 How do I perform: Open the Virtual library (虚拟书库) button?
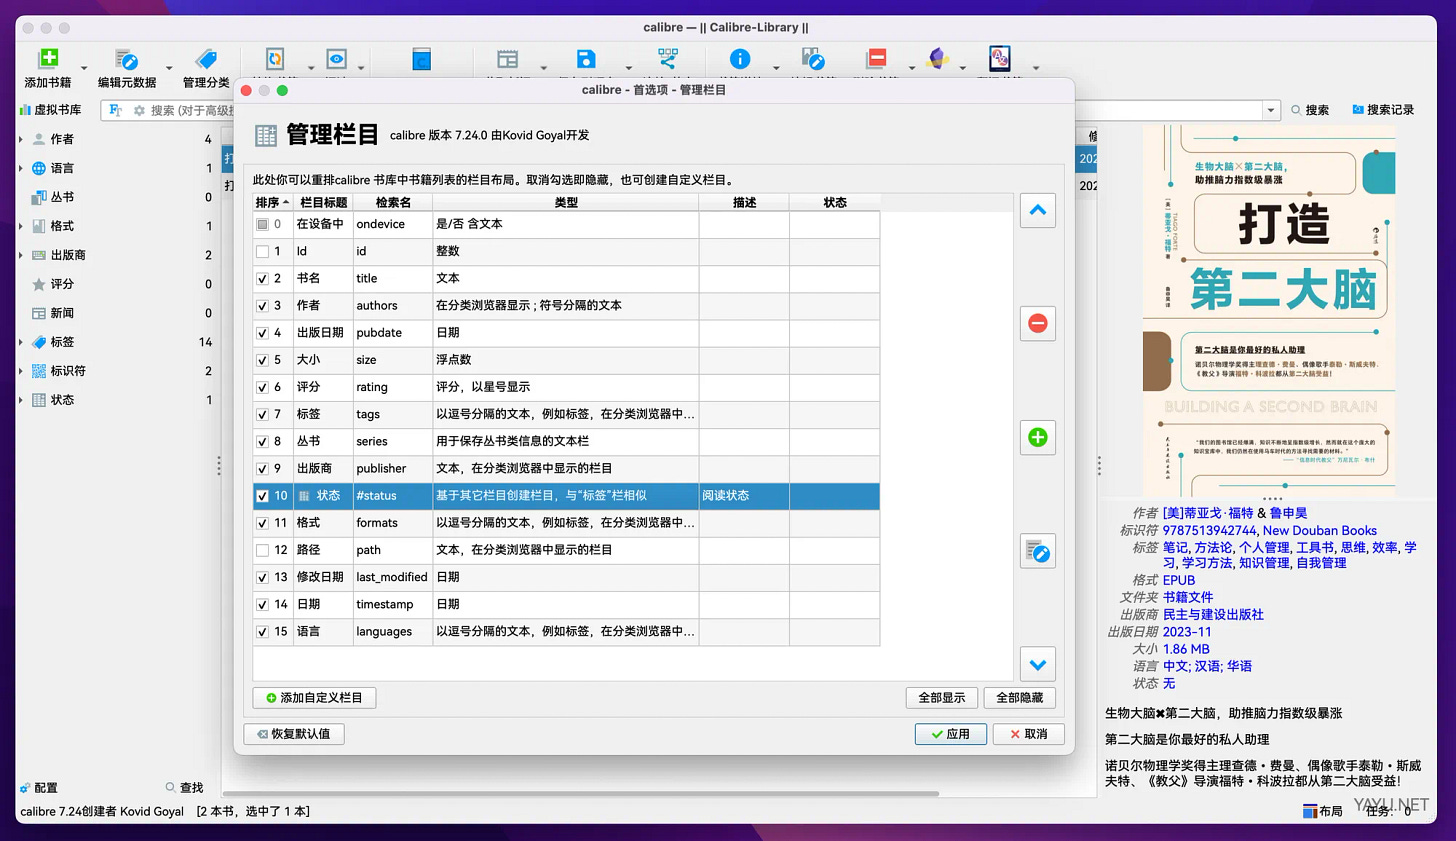51,110
